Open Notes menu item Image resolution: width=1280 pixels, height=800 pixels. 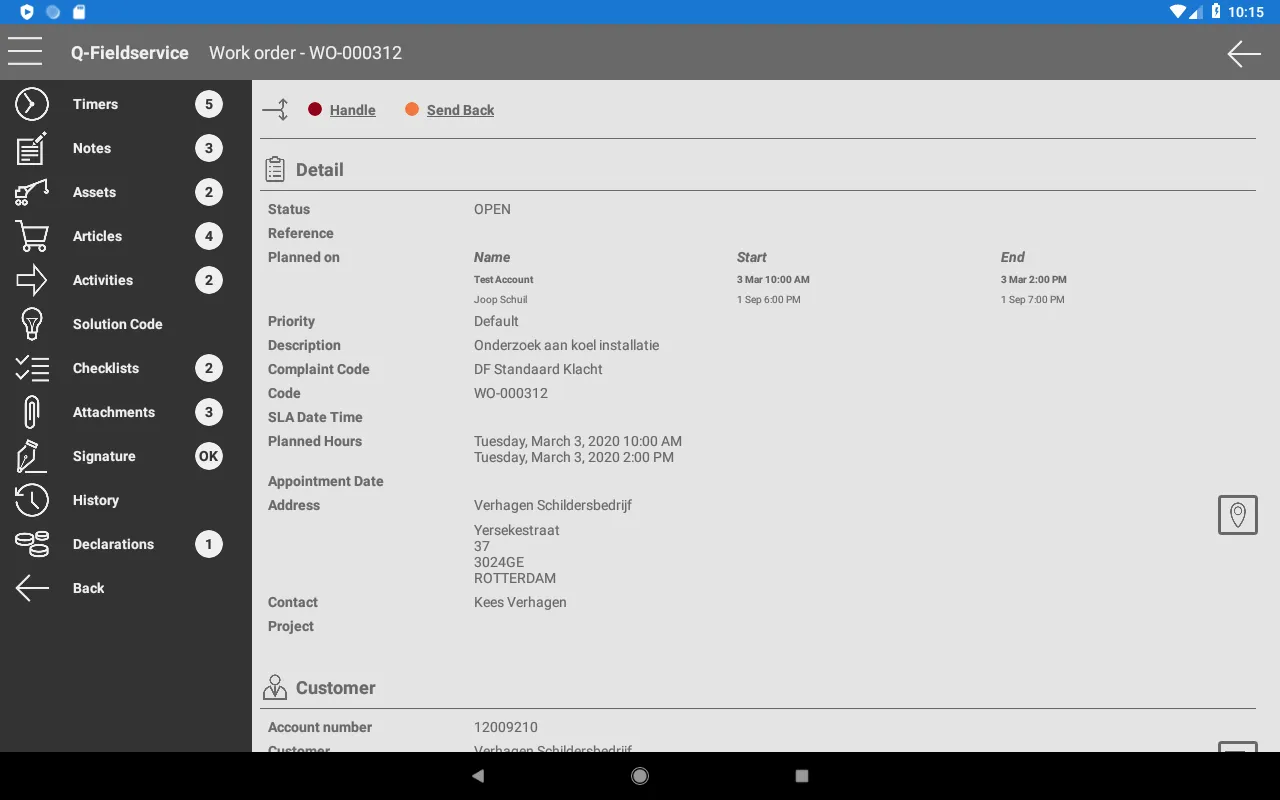(126, 148)
